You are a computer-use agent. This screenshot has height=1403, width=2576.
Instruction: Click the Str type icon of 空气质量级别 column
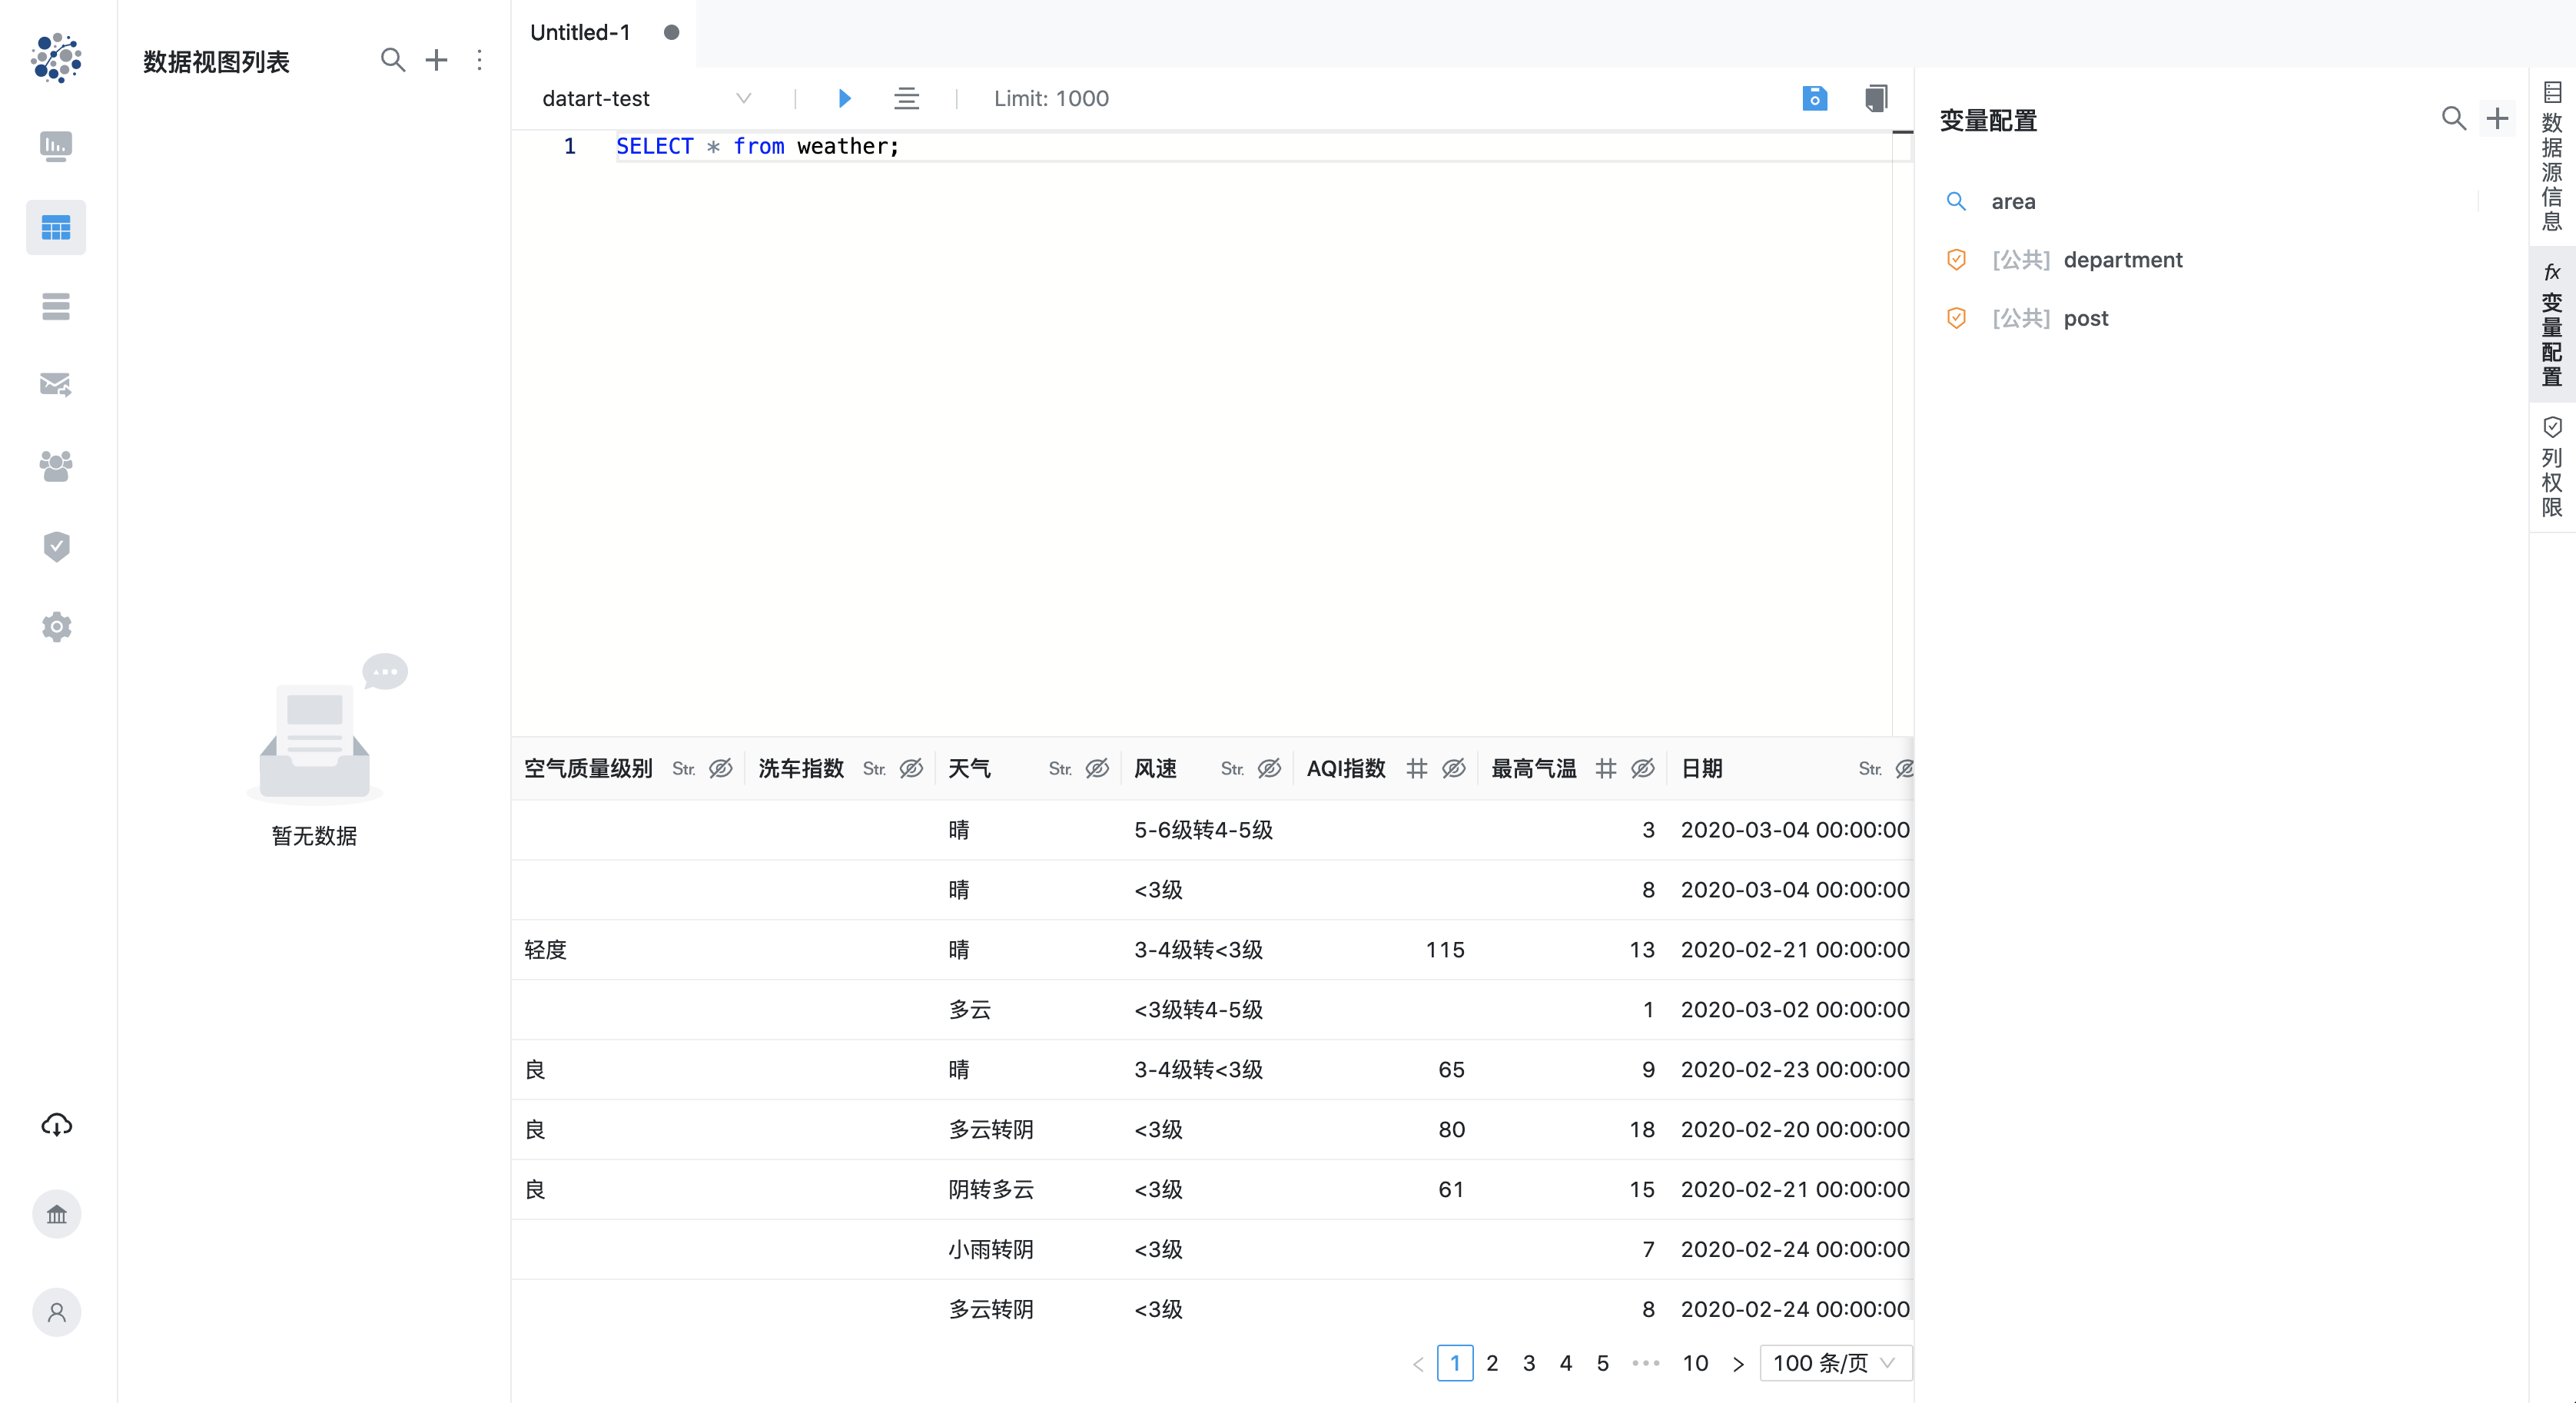[683, 769]
